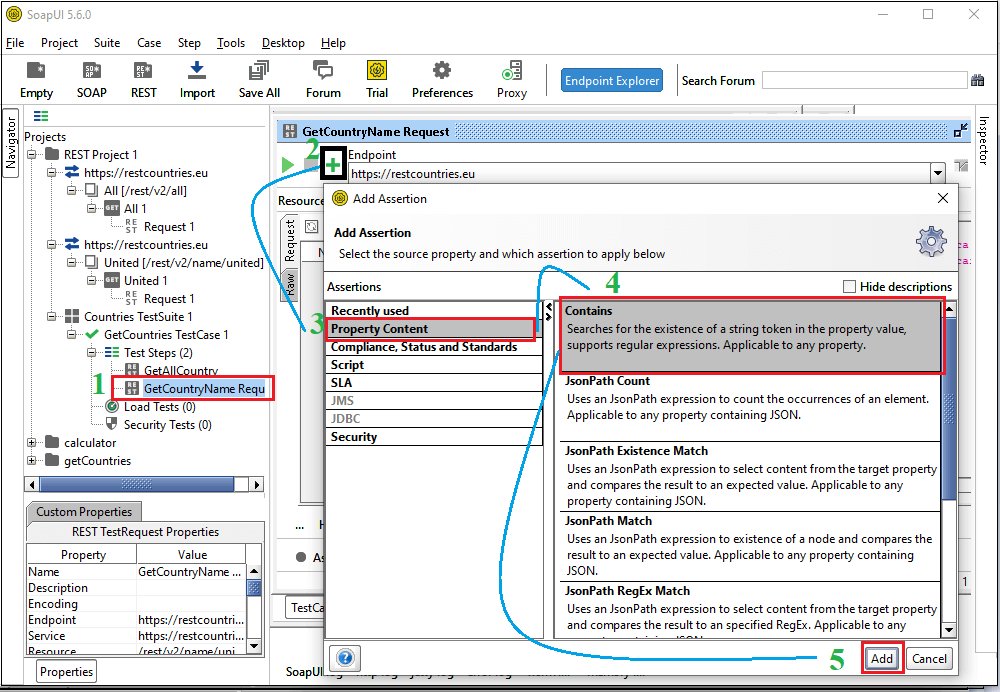Viewport: 1000px width, 692px height.
Task: Select the JsonPath Existence Match assertion
Action: click(751, 476)
